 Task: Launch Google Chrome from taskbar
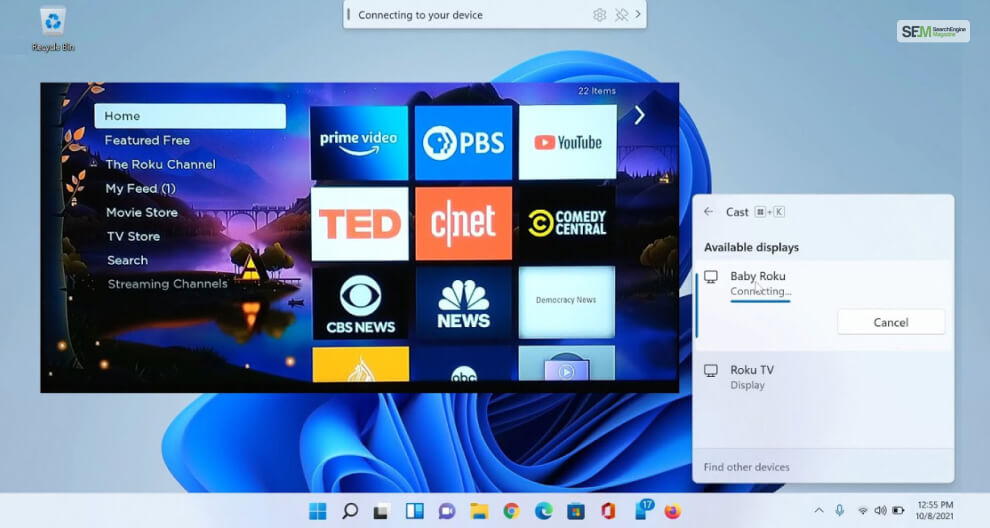(511, 511)
